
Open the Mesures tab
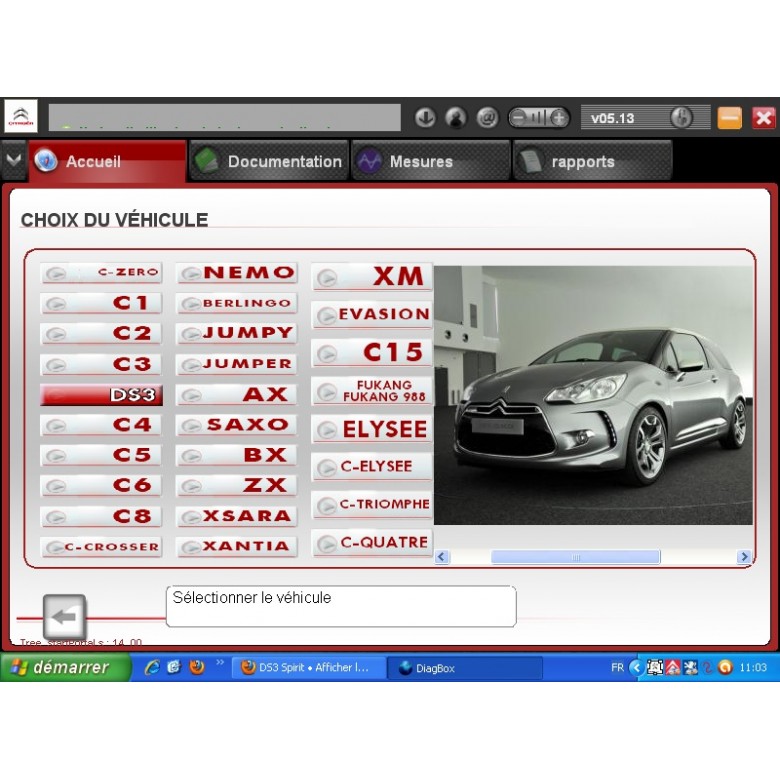[x=431, y=161]
